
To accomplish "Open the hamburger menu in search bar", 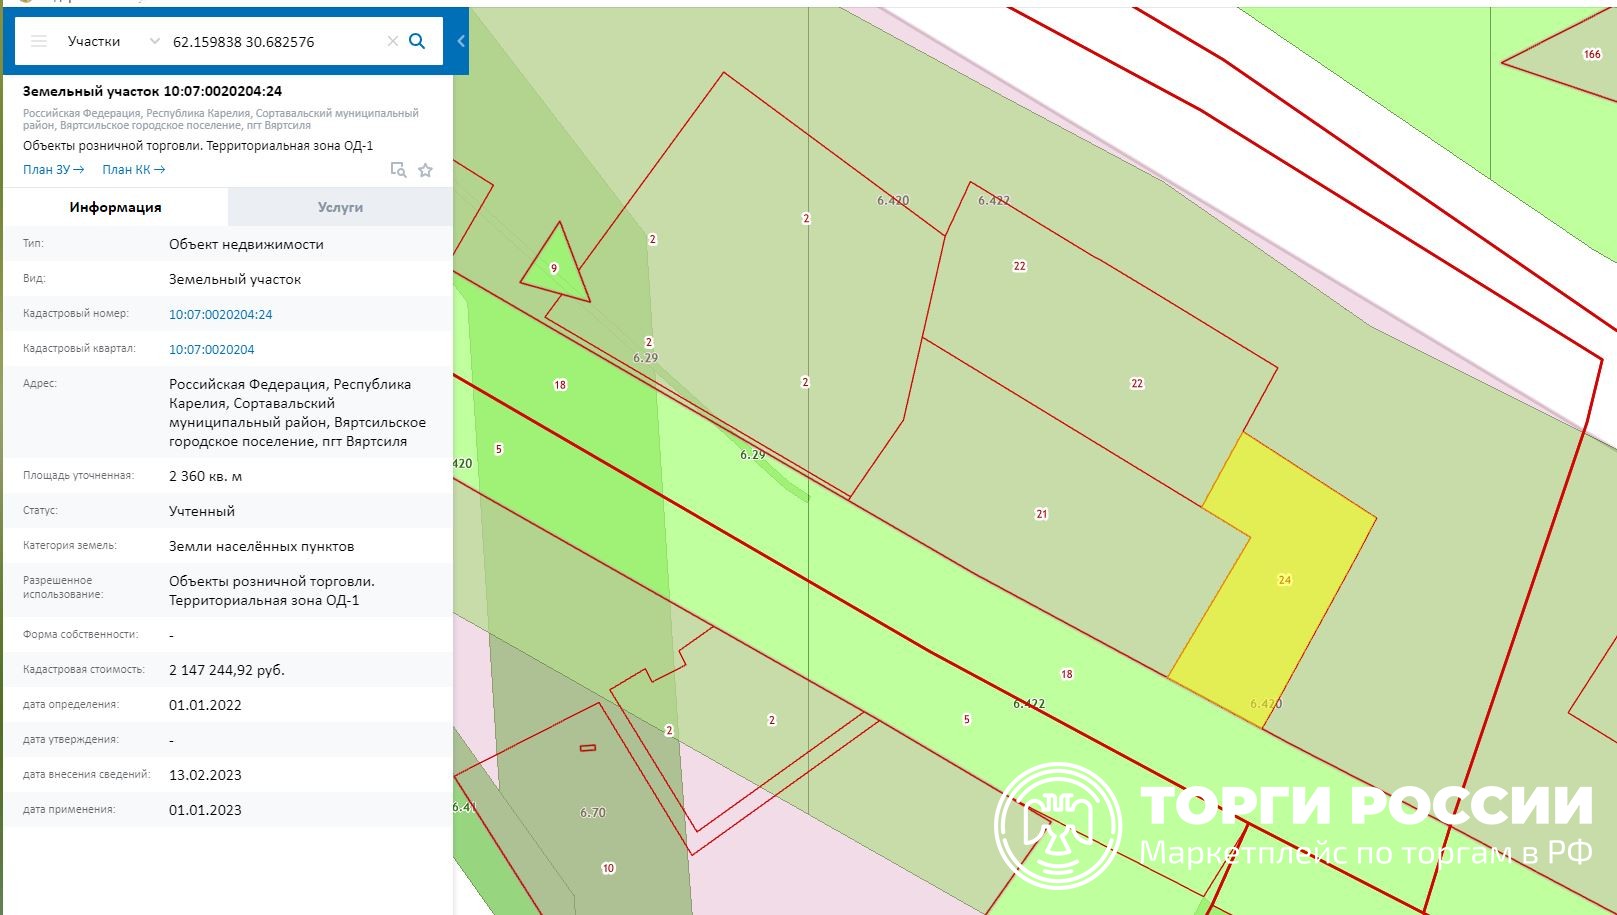I will [x=38, y=41].
